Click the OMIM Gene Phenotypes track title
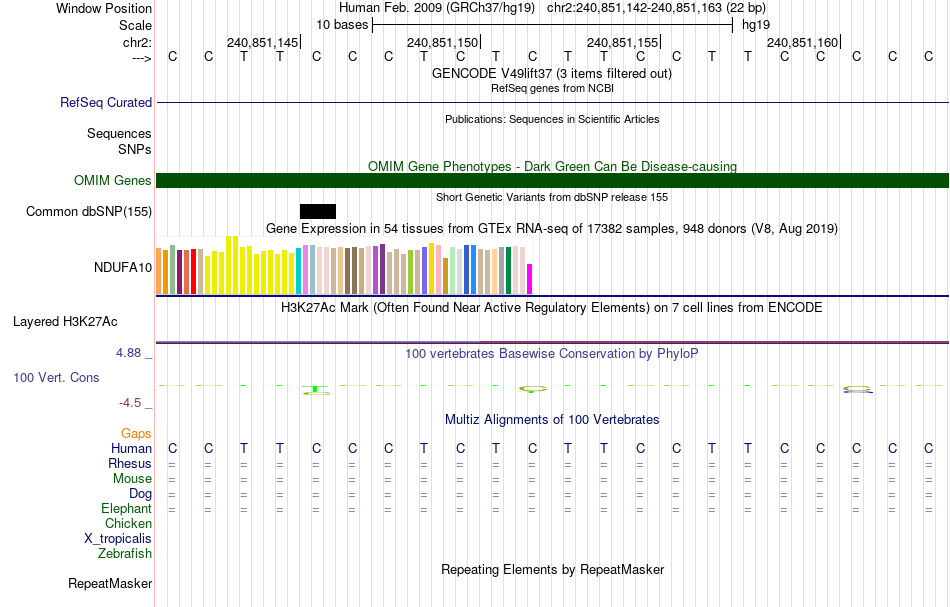Viewport: 950px width, 607px height. pos(552,166)
